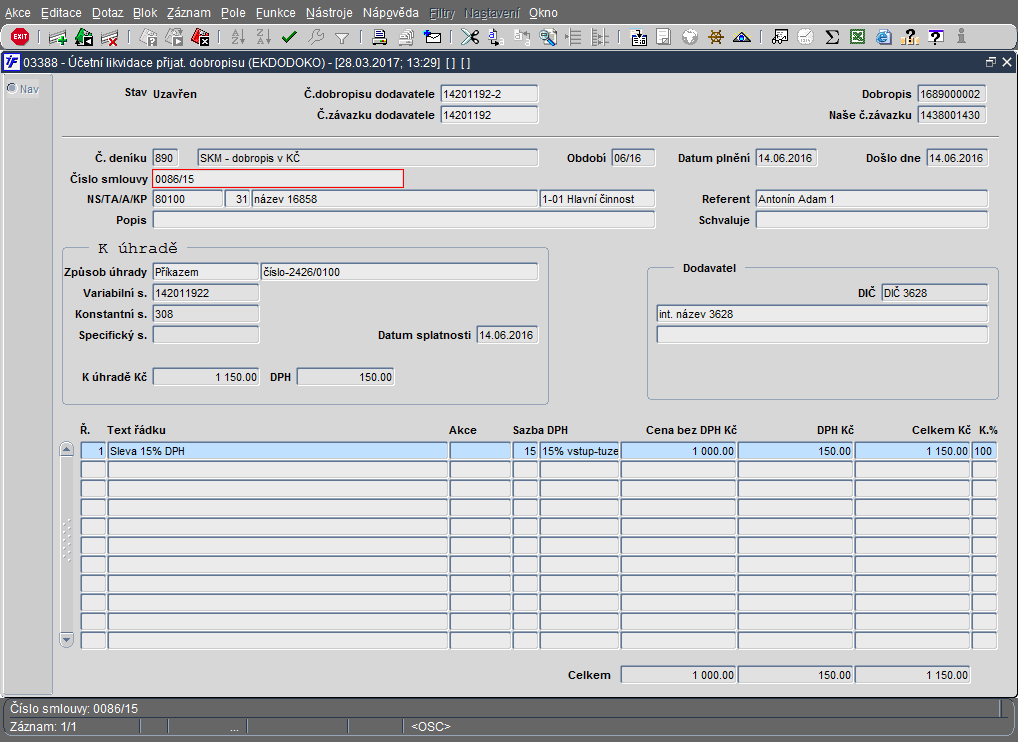Click the Excel export icon

coord(858,37)
